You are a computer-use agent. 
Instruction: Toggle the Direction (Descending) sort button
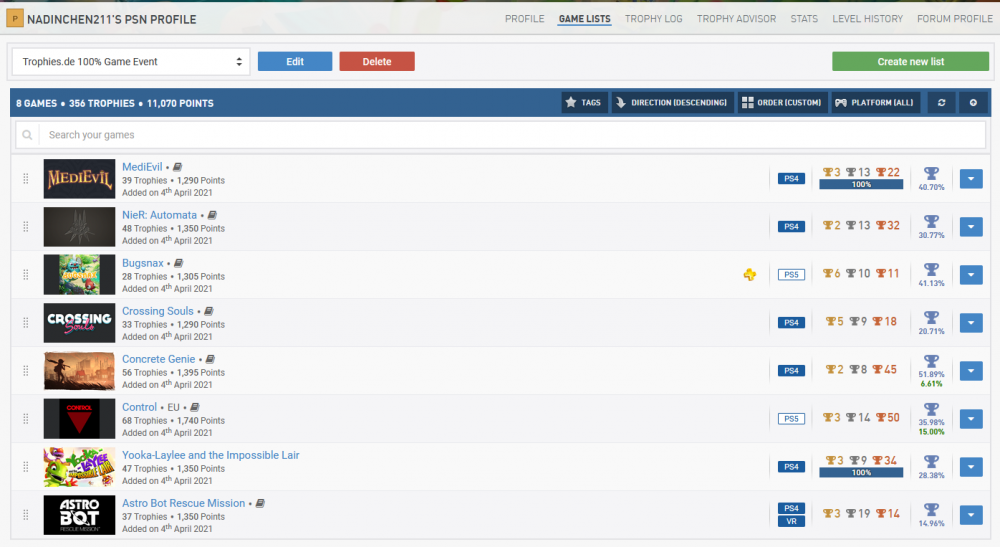pos(672,103)
